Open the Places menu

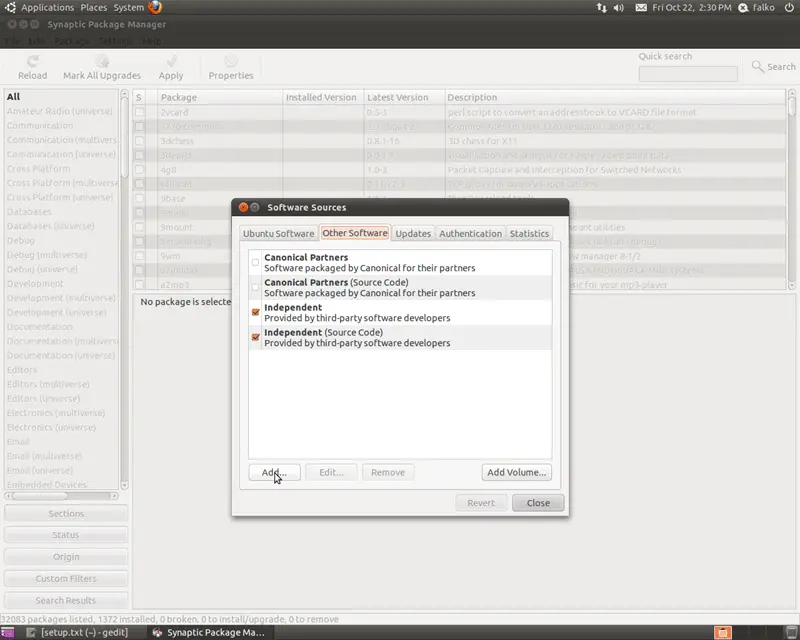[94, 8]
